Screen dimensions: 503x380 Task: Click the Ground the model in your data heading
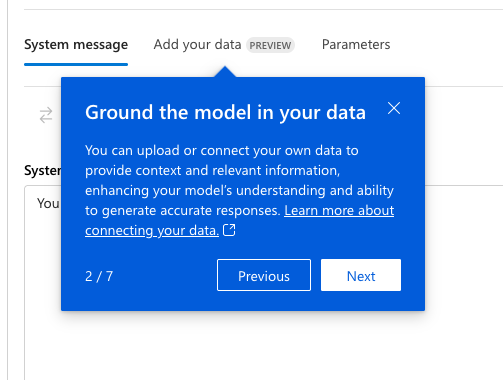[x=225, y=112]
